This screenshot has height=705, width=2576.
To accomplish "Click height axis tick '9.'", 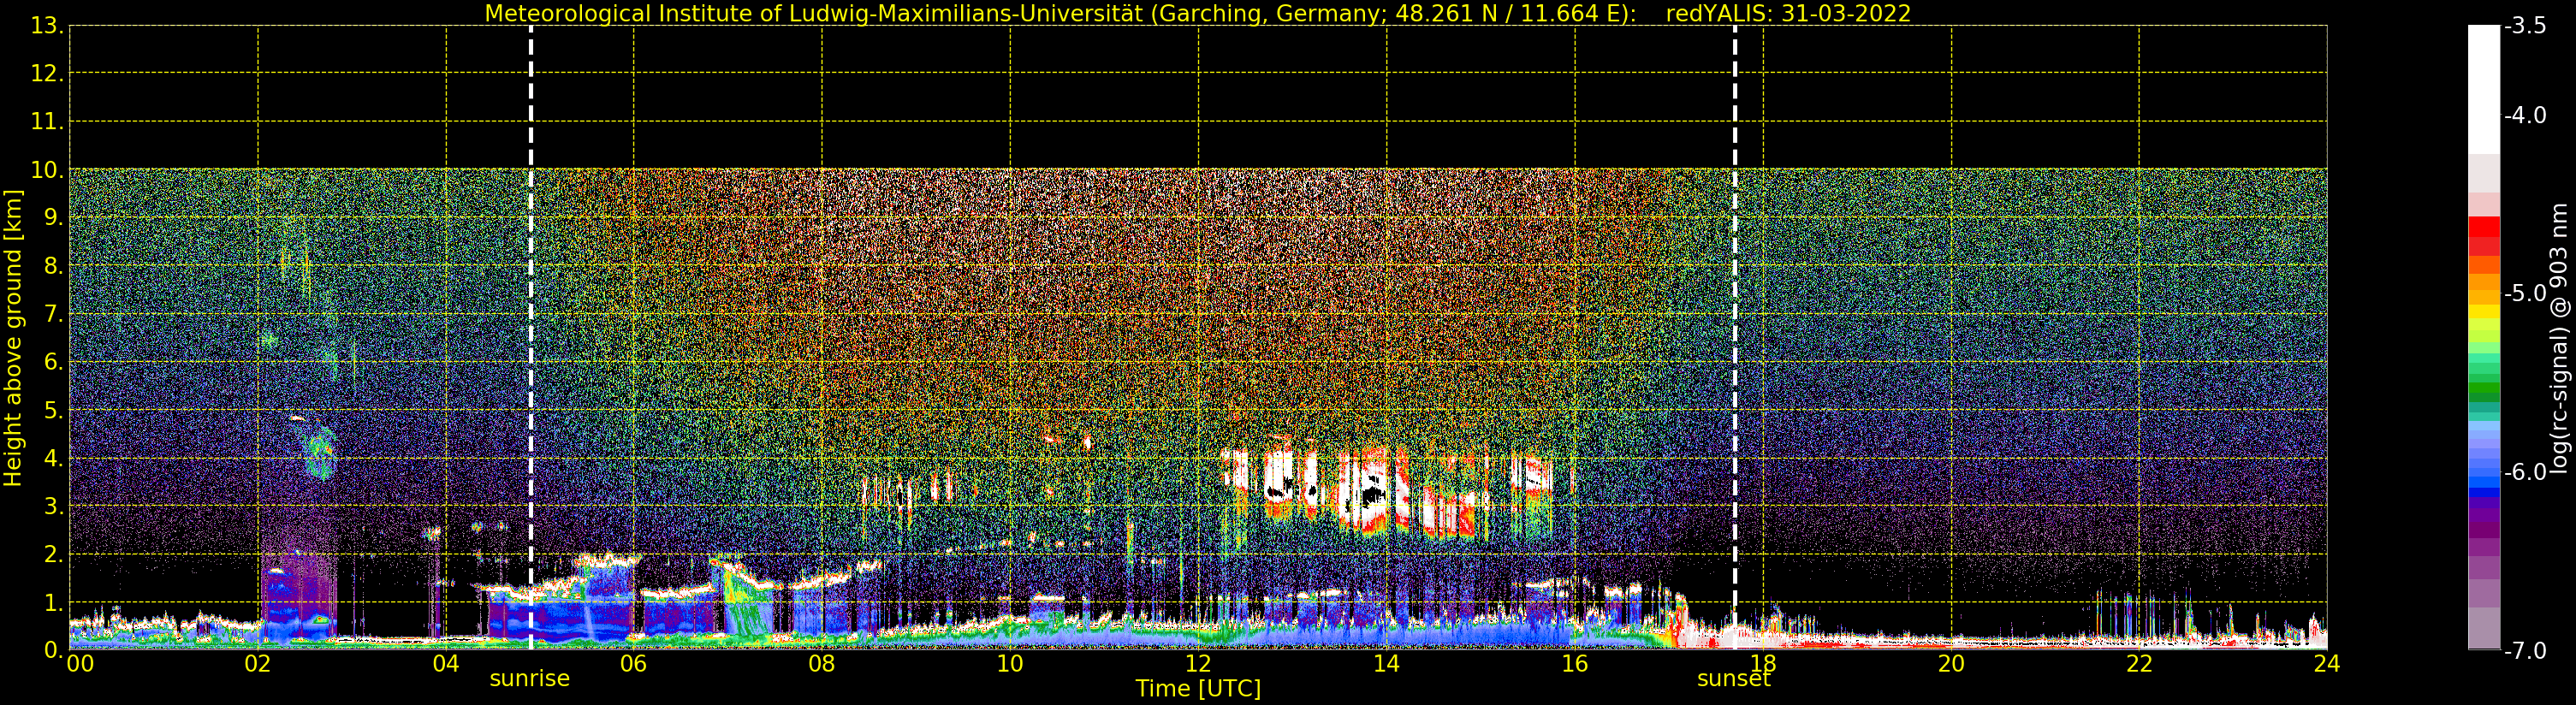I will click(54, 218).
